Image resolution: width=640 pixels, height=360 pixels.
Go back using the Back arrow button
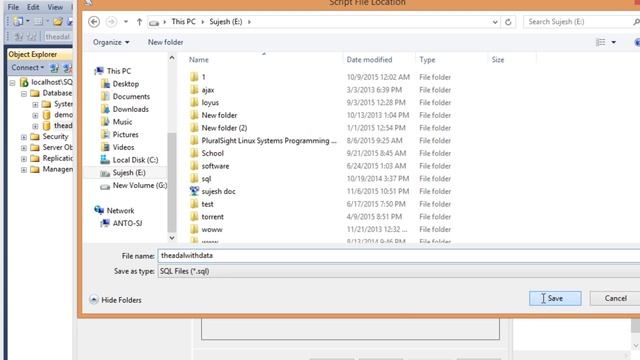[x=94, y=22]
